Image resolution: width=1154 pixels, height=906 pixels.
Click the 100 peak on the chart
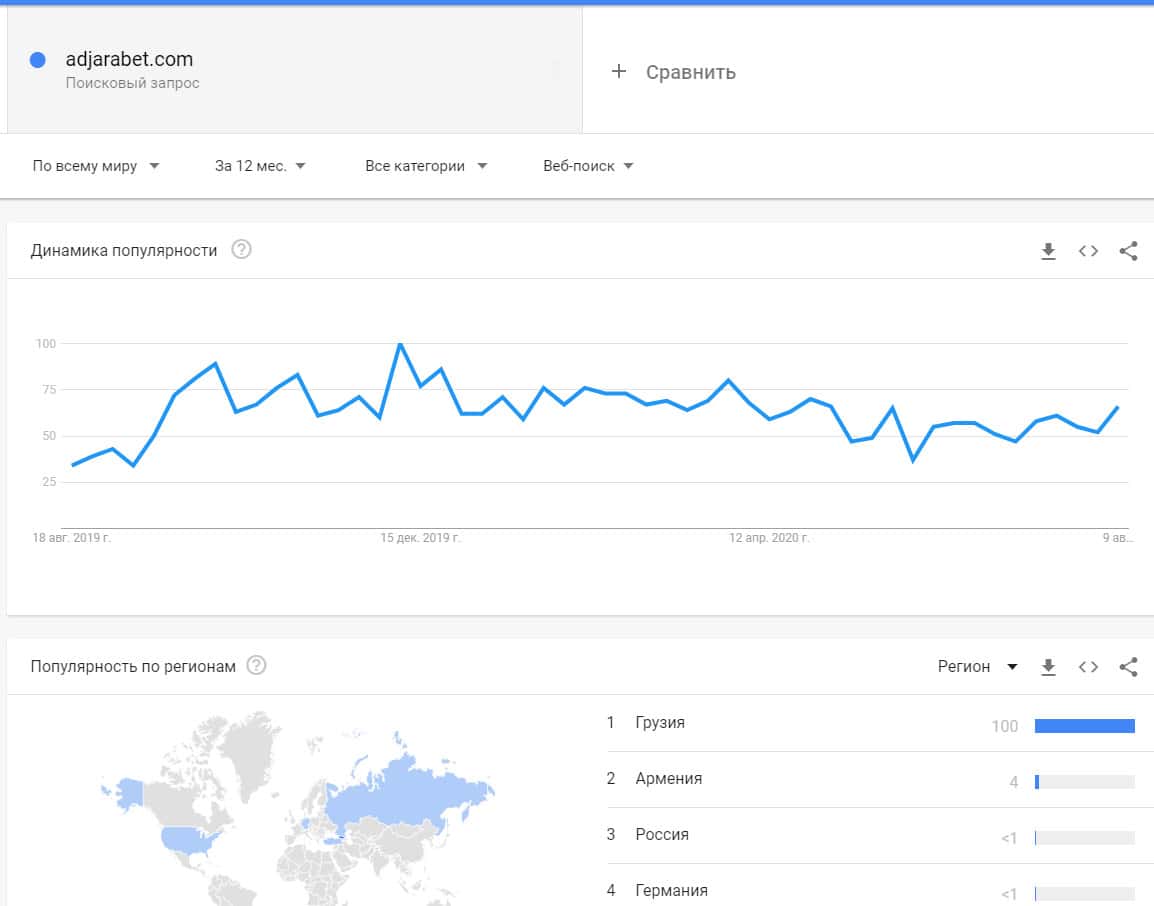point(400,344)
